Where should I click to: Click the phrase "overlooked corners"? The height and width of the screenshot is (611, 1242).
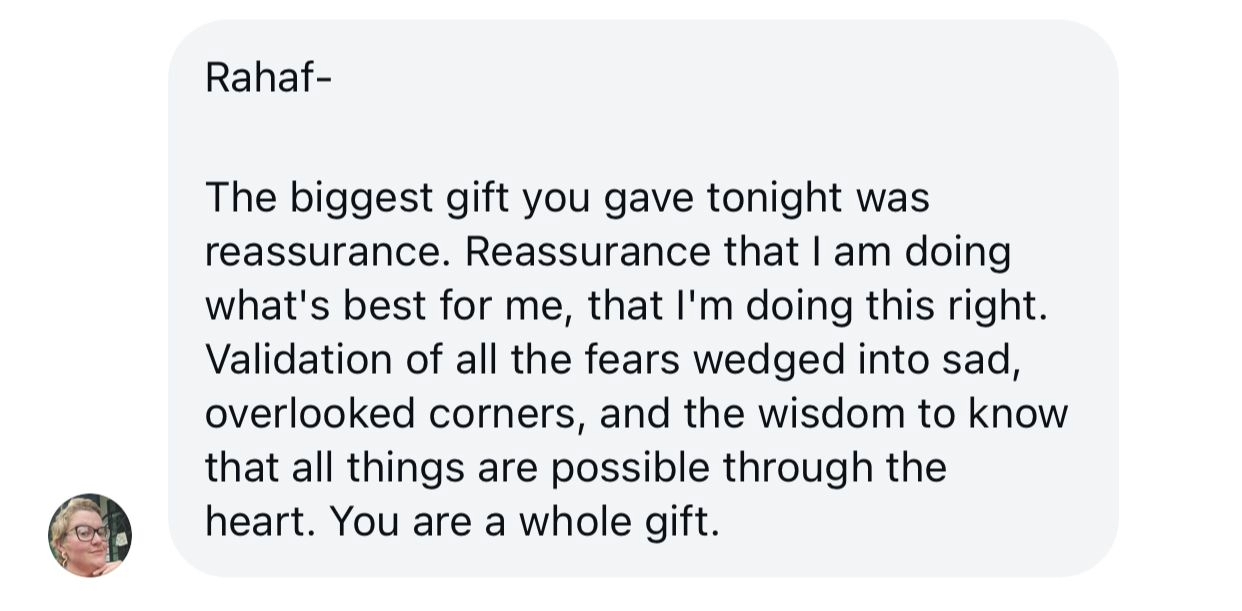(x=394, y=414)
